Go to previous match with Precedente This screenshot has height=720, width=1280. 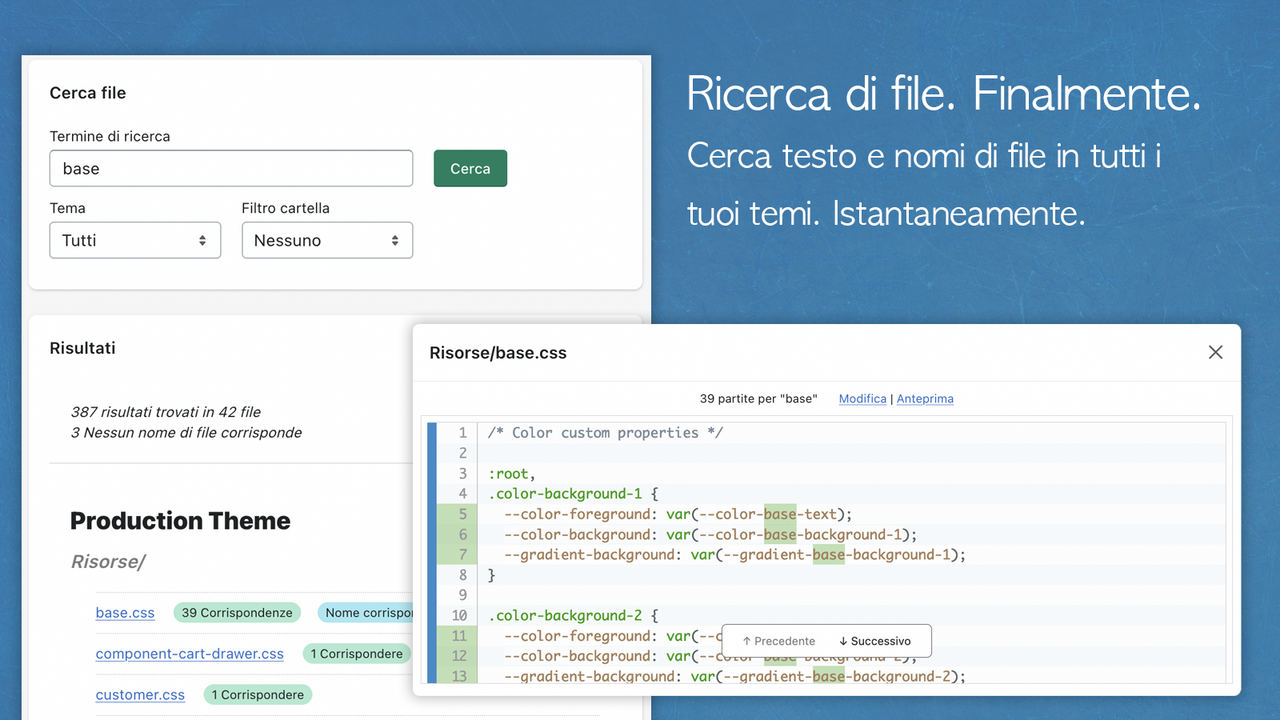pos(779,641)
